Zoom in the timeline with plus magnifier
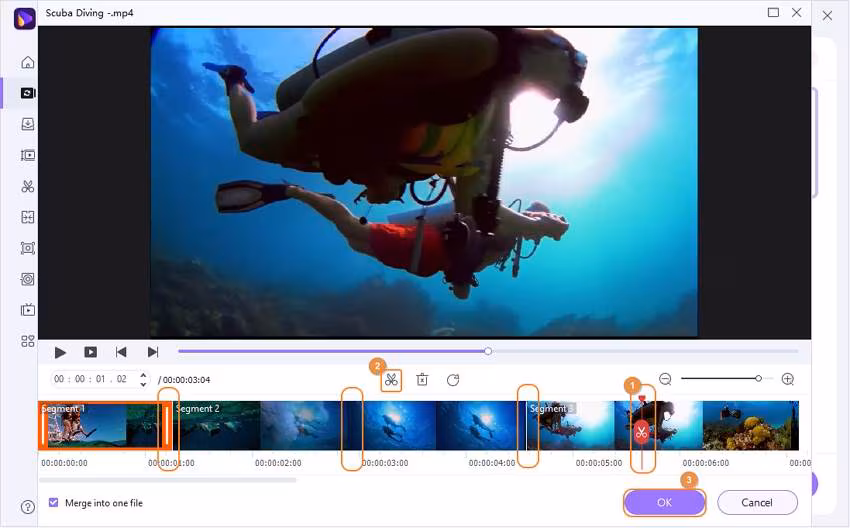Image resolution: width=850 pixels, height=528 pixels. [788, 379]
